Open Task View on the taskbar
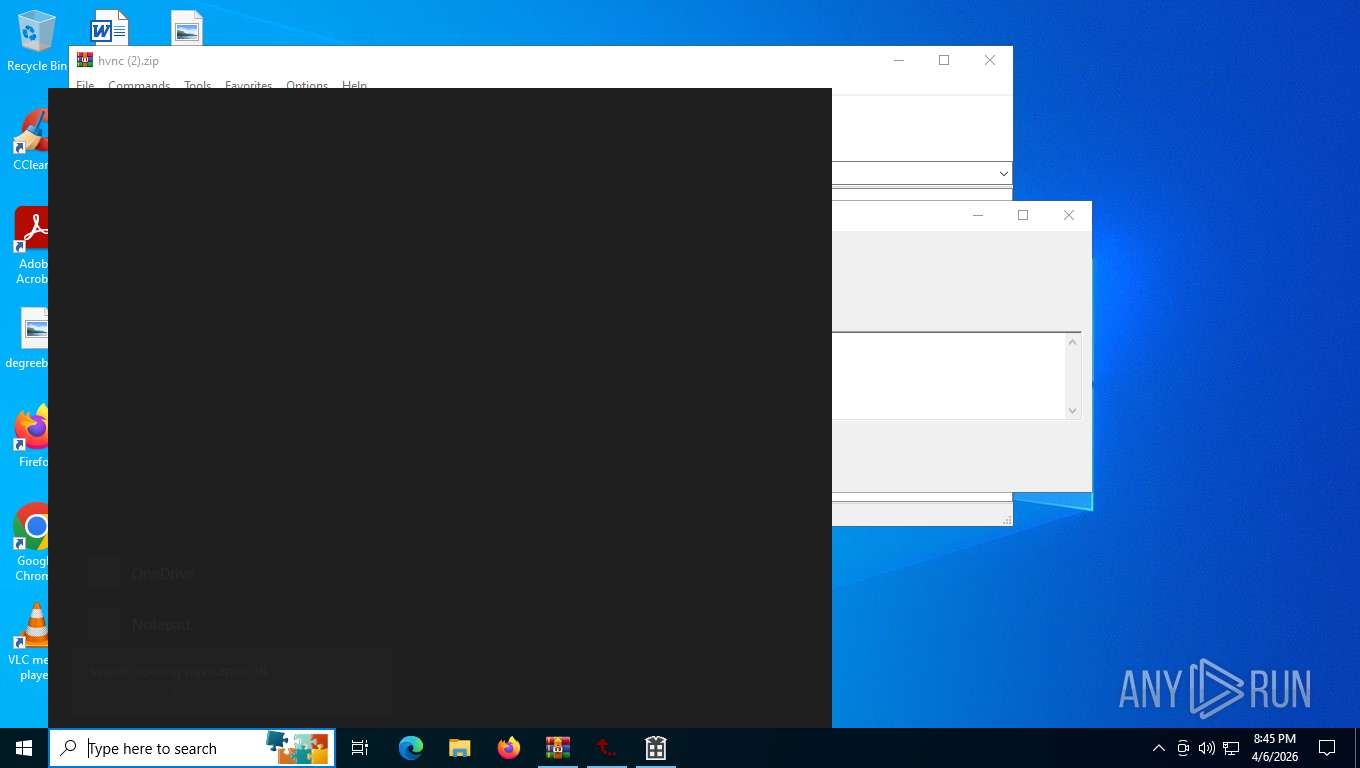 click(x=360, y=748)
